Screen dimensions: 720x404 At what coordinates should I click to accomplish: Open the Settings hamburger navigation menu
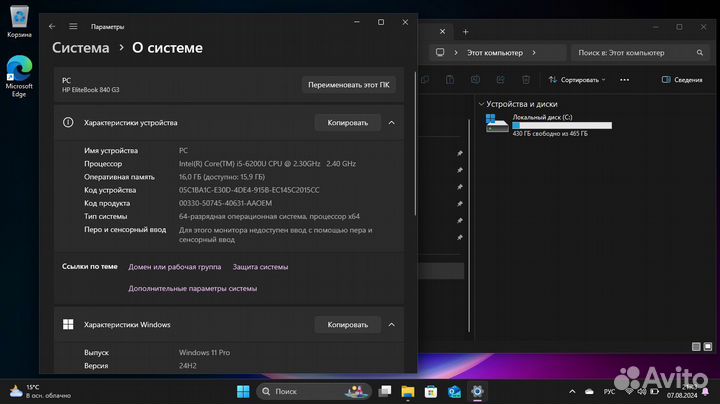coord(73,27)
